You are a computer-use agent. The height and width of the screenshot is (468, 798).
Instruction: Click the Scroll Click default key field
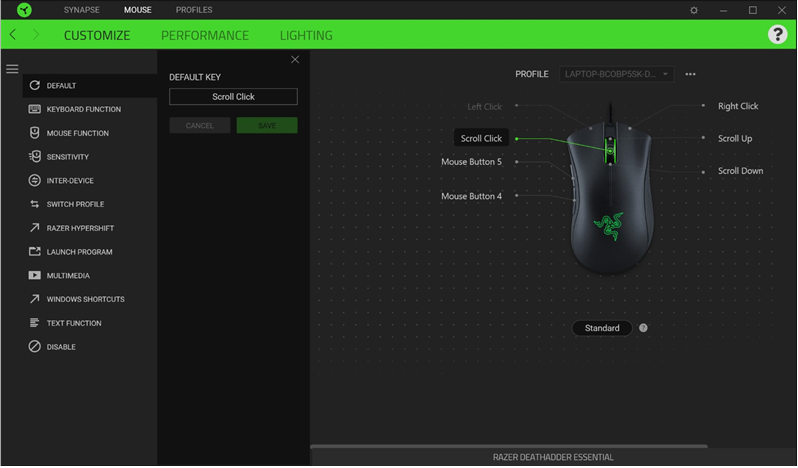[x=233, y=97]
